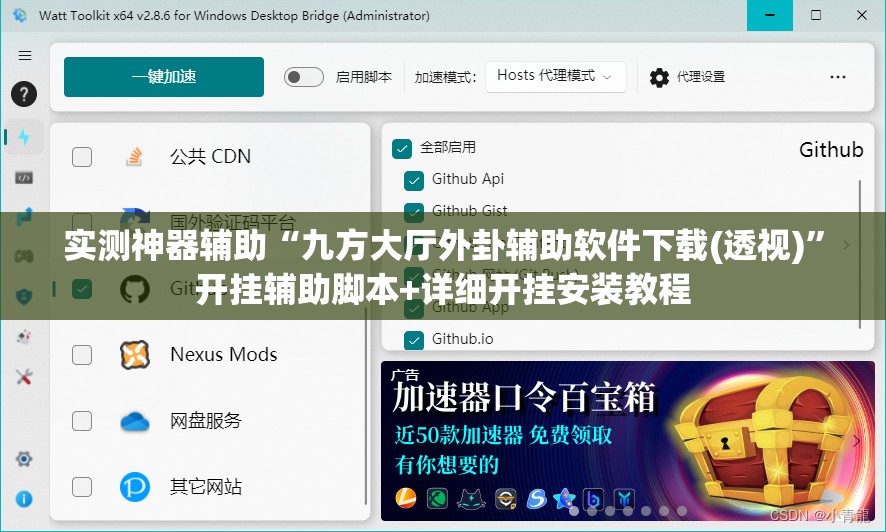This screenshot has height=532, width=886.
Task: Click the Github Api label
Action: point(467,179)
